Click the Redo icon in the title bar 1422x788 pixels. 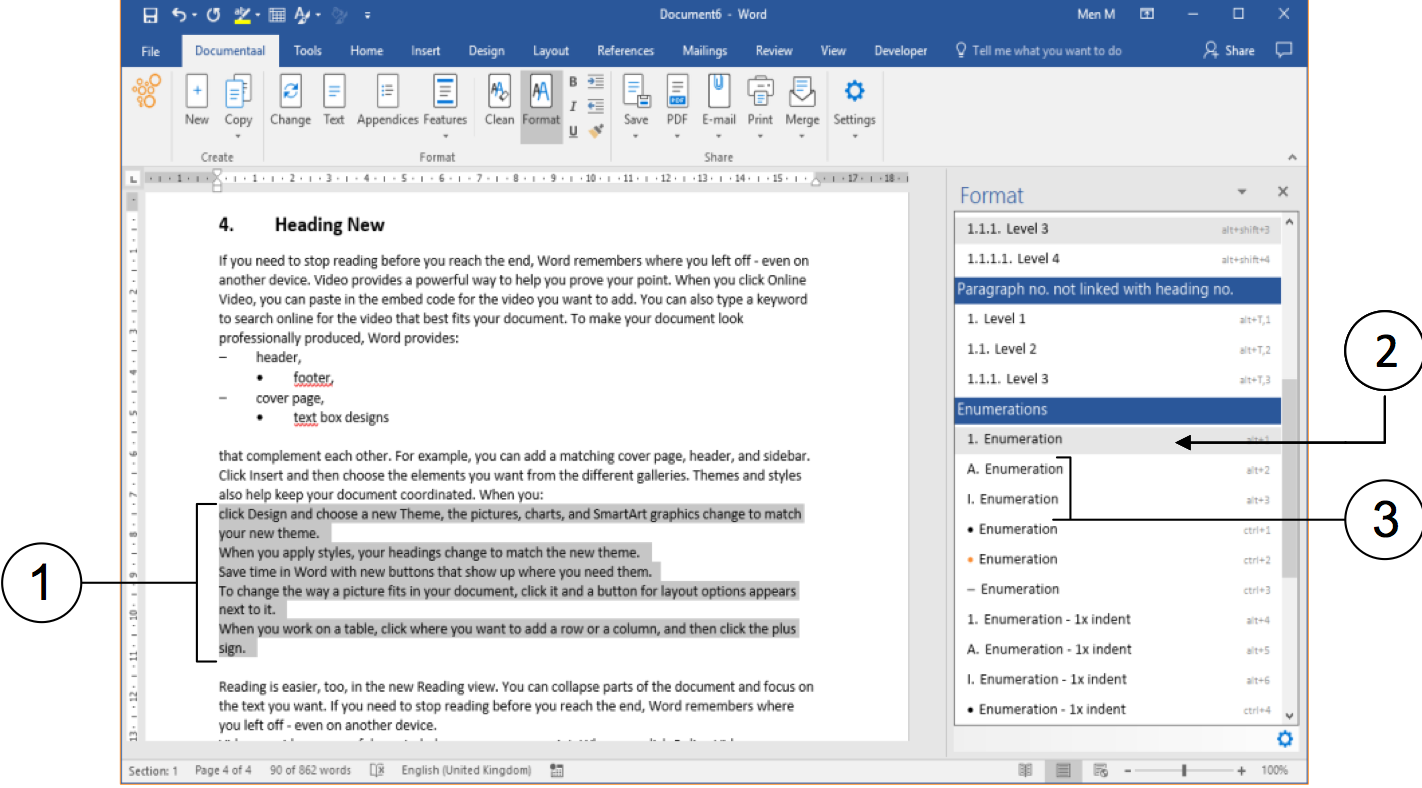tap(212, 15)
